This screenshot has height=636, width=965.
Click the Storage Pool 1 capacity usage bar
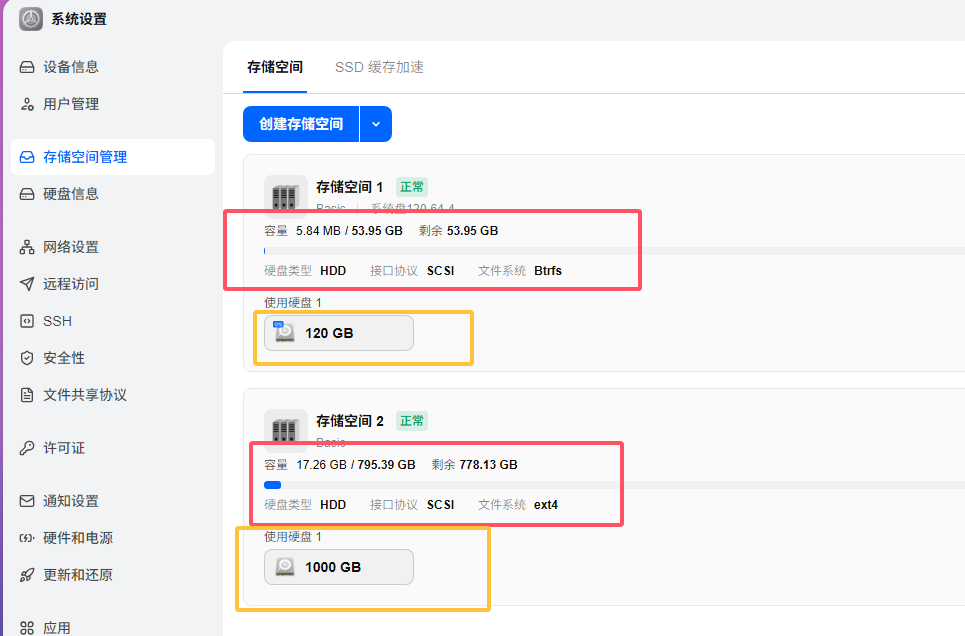pyautogui.click(x=614, y=251)
